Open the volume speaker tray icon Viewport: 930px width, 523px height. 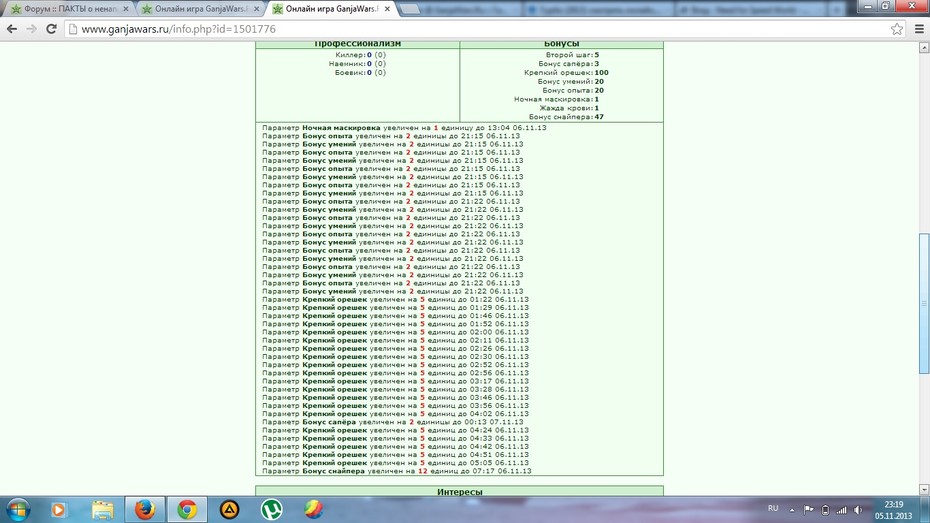[x=858, y=509]
